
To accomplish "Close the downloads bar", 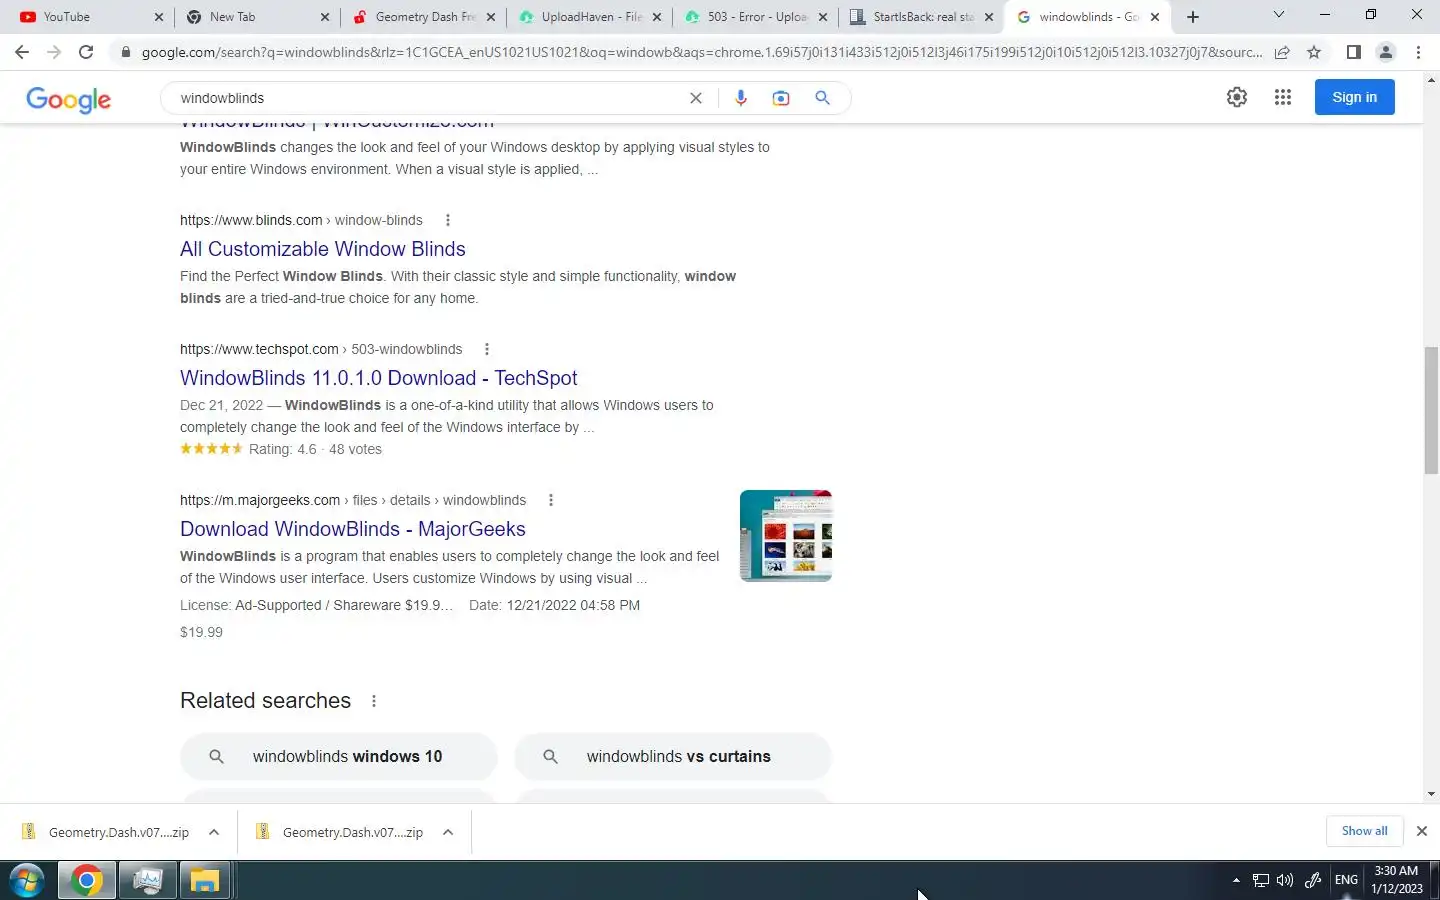I will (1421, 831).
